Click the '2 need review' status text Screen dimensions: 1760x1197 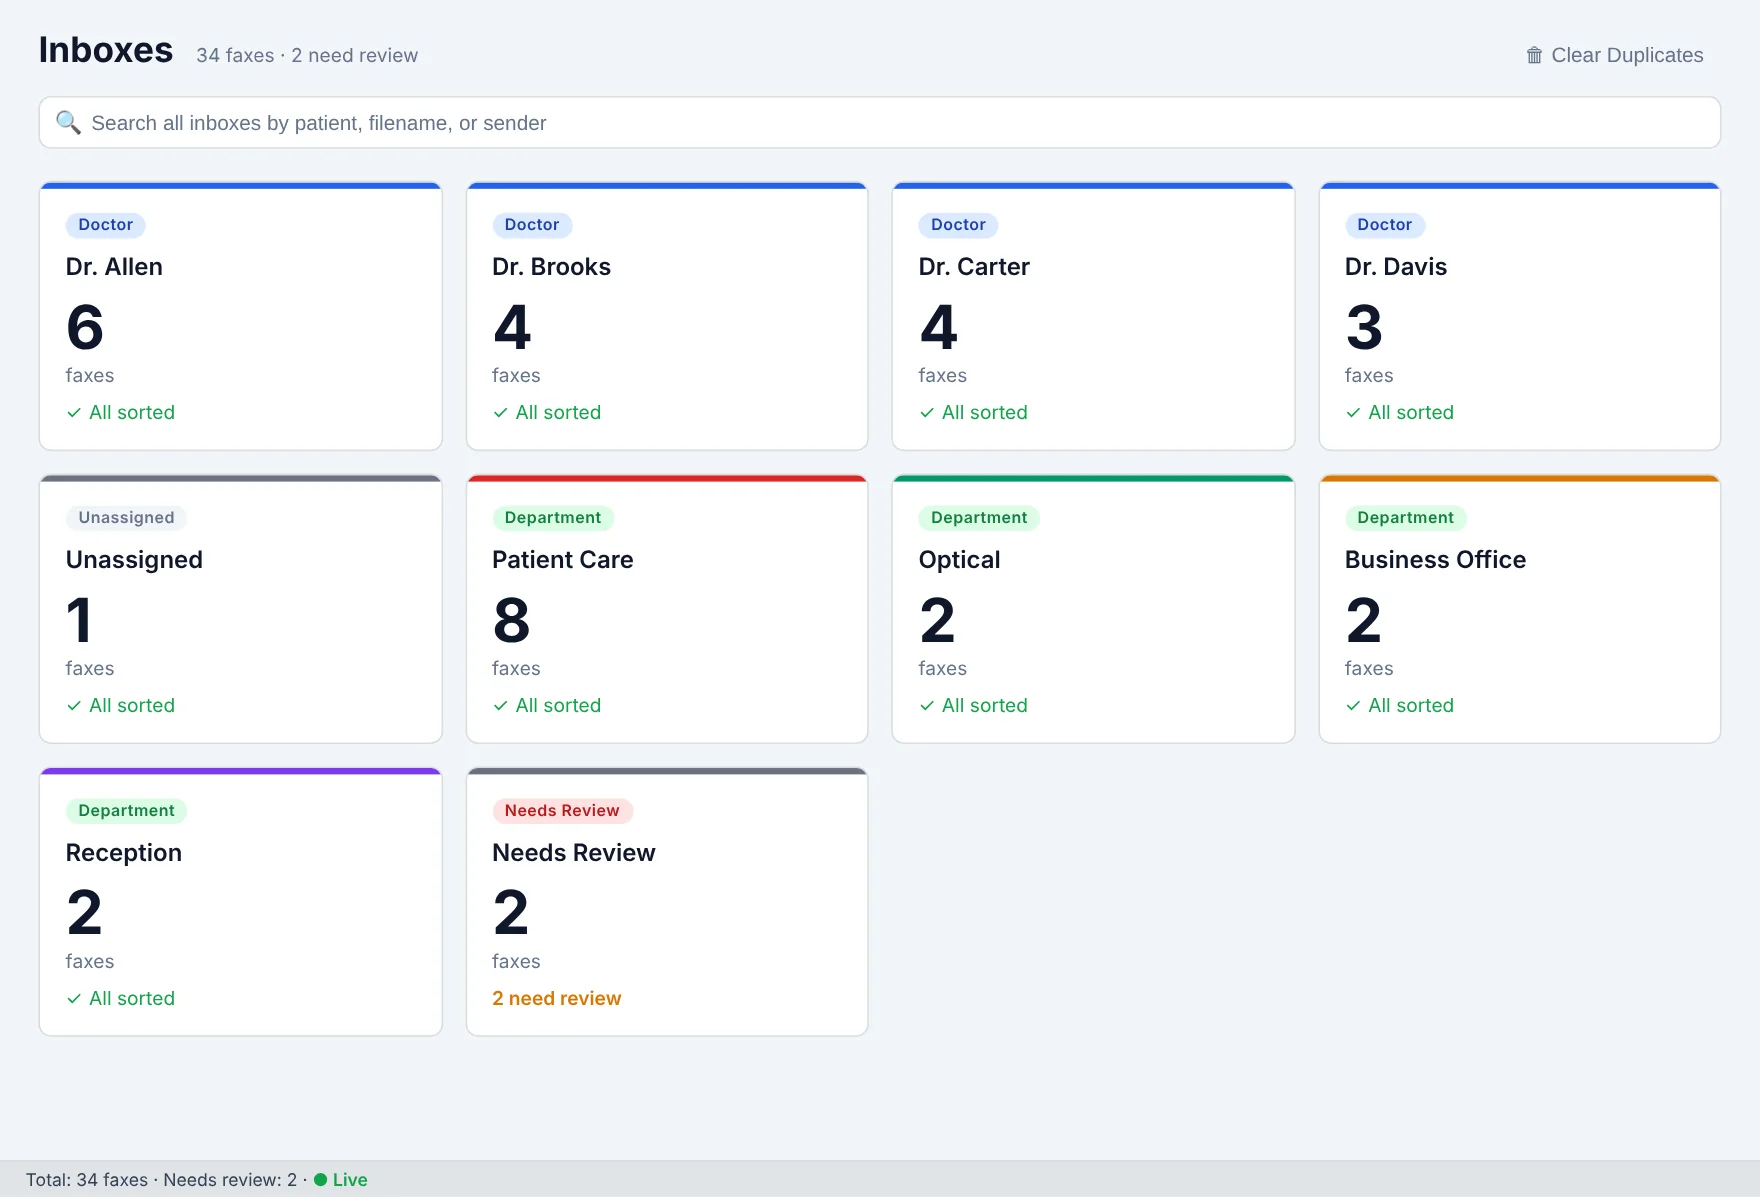[x=557, y=998]
